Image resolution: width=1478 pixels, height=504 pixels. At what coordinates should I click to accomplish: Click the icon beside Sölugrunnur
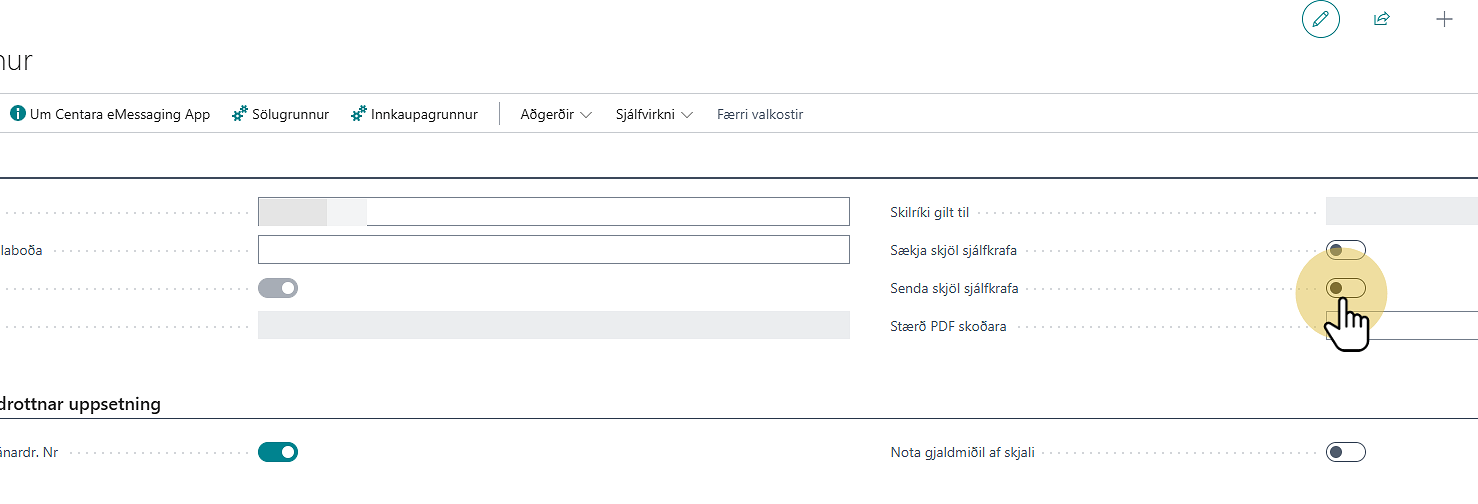tap(240, 114)
